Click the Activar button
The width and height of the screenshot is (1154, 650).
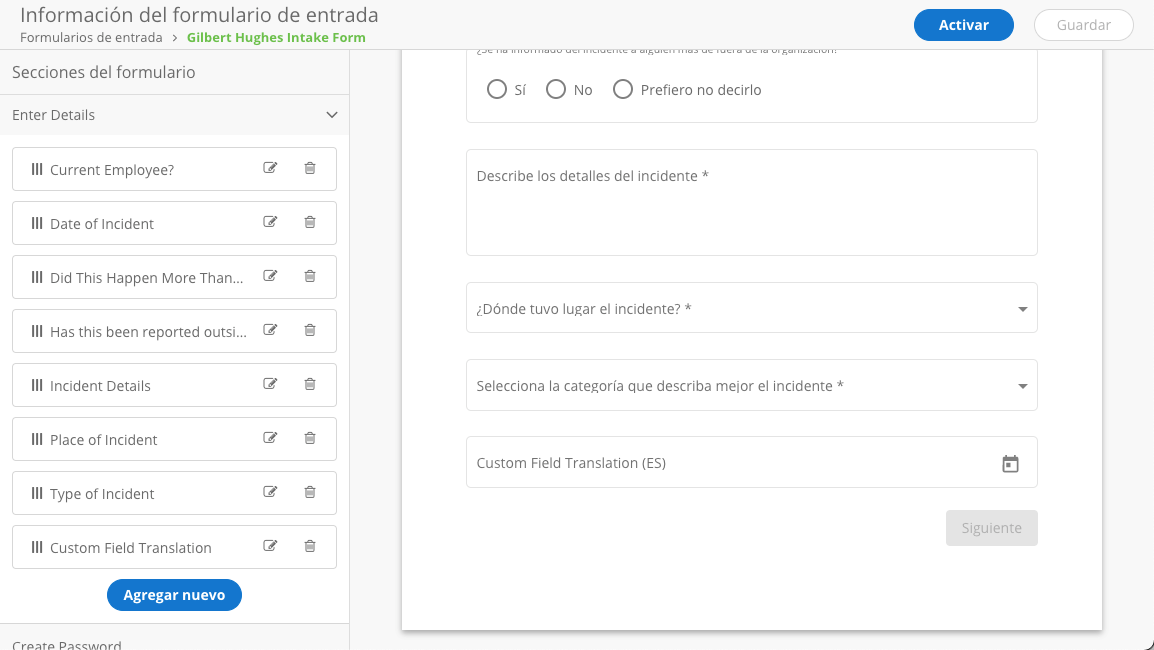pyautogui.click(x=963, y=25)
